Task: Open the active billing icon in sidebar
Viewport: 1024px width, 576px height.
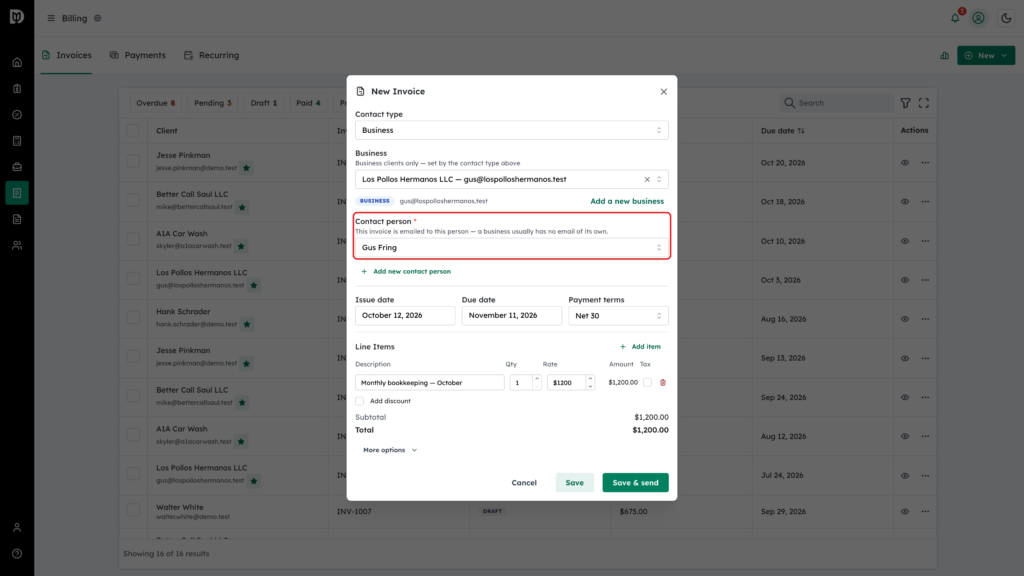Action: click(x=17, y=193)
